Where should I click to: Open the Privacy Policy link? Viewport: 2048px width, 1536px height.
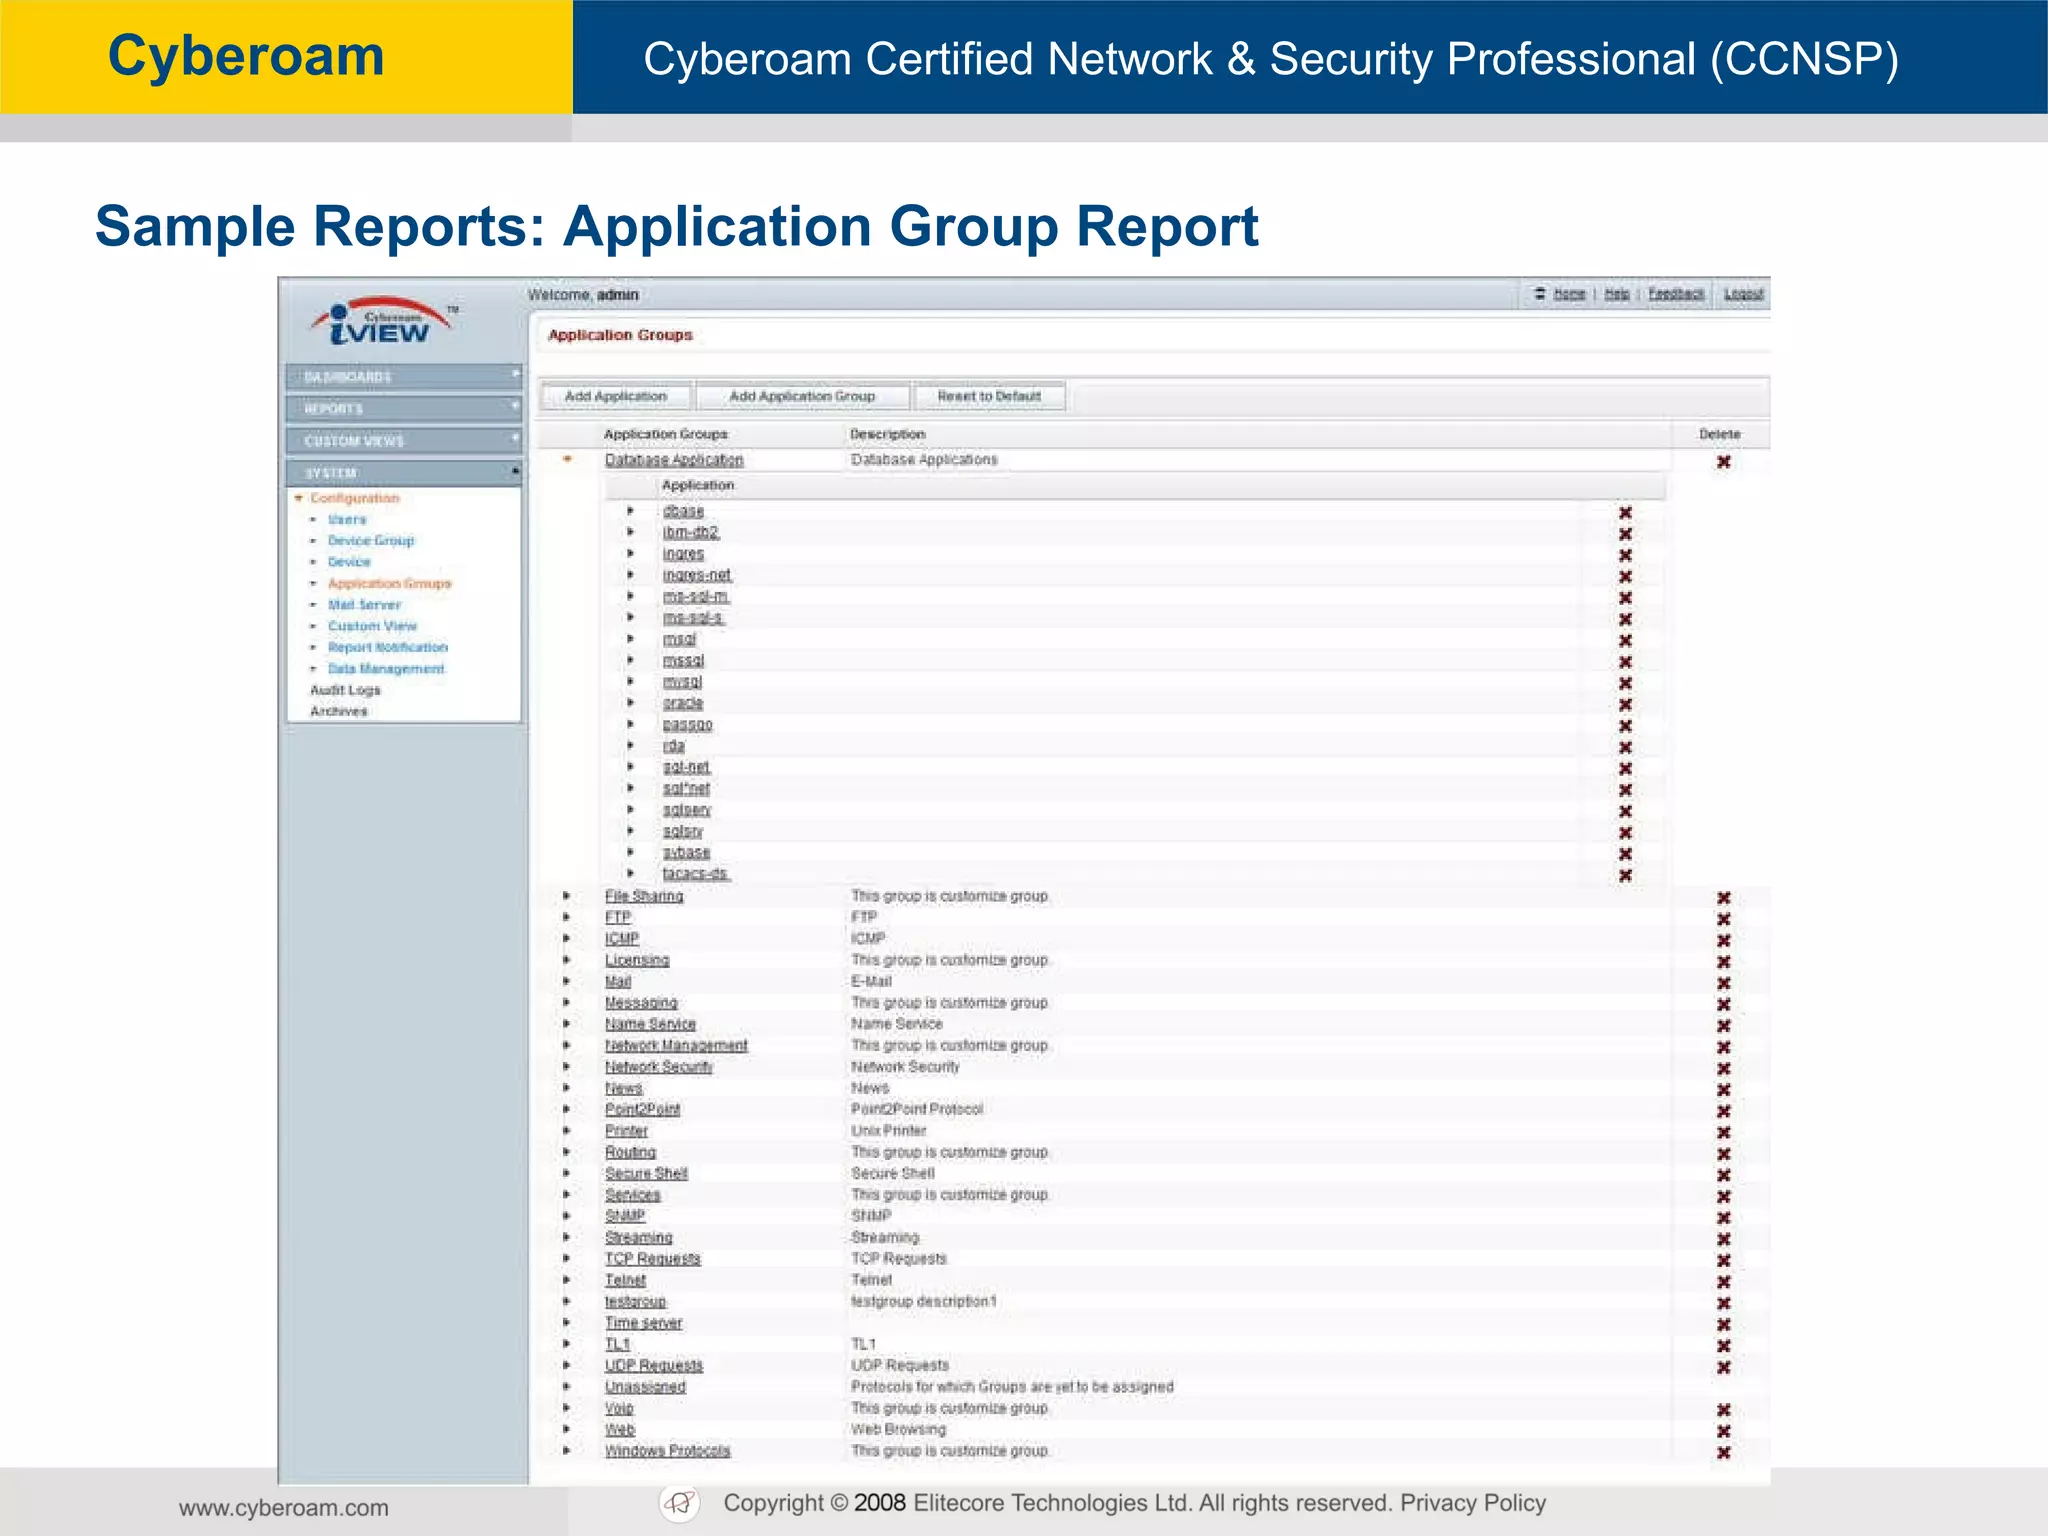tap(1473, 1503)
